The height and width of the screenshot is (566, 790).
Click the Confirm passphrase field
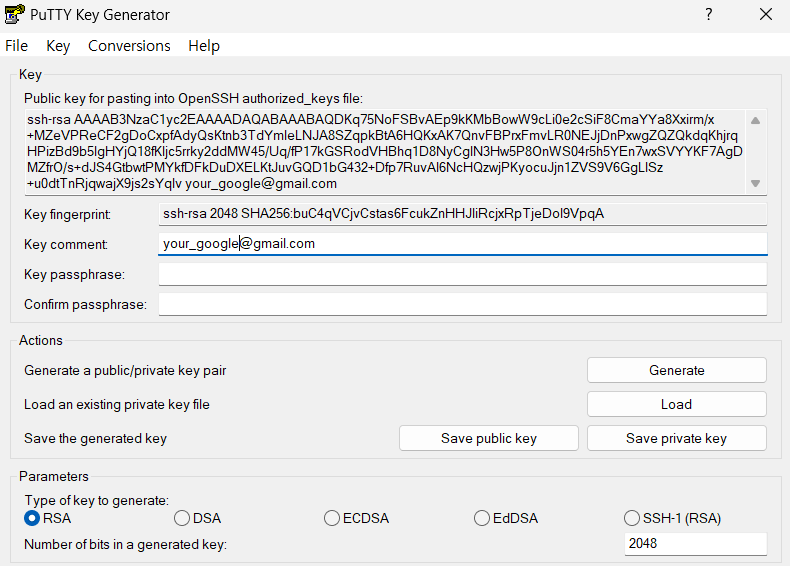pyautogui.click(x=463, y=304)
